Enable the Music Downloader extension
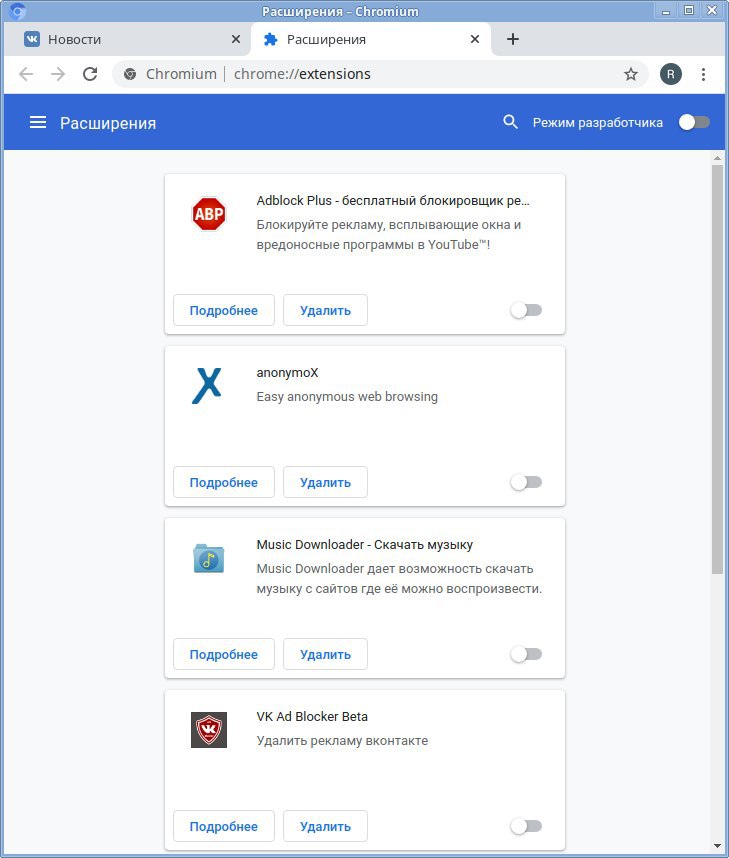The image size is (729, 858). [526, 654]
